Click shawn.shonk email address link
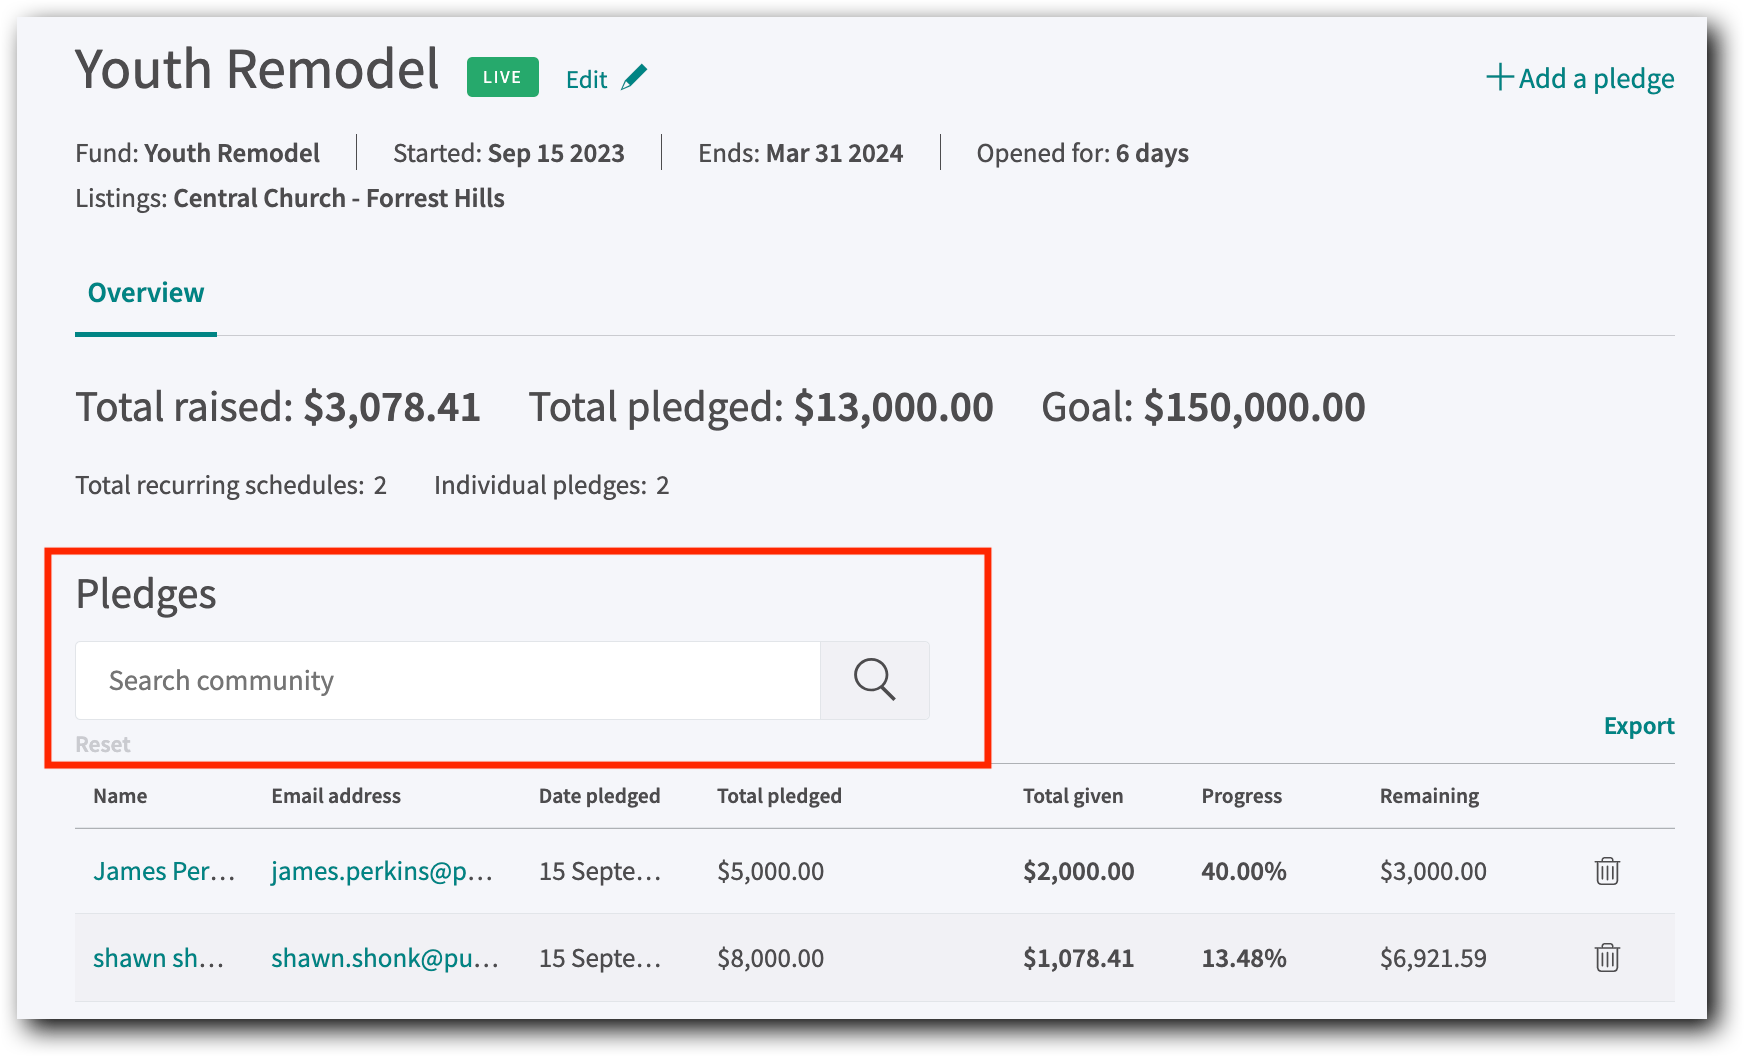Screen dimensions: 1744x1056 pyautogui.click(x=384, y=957)
